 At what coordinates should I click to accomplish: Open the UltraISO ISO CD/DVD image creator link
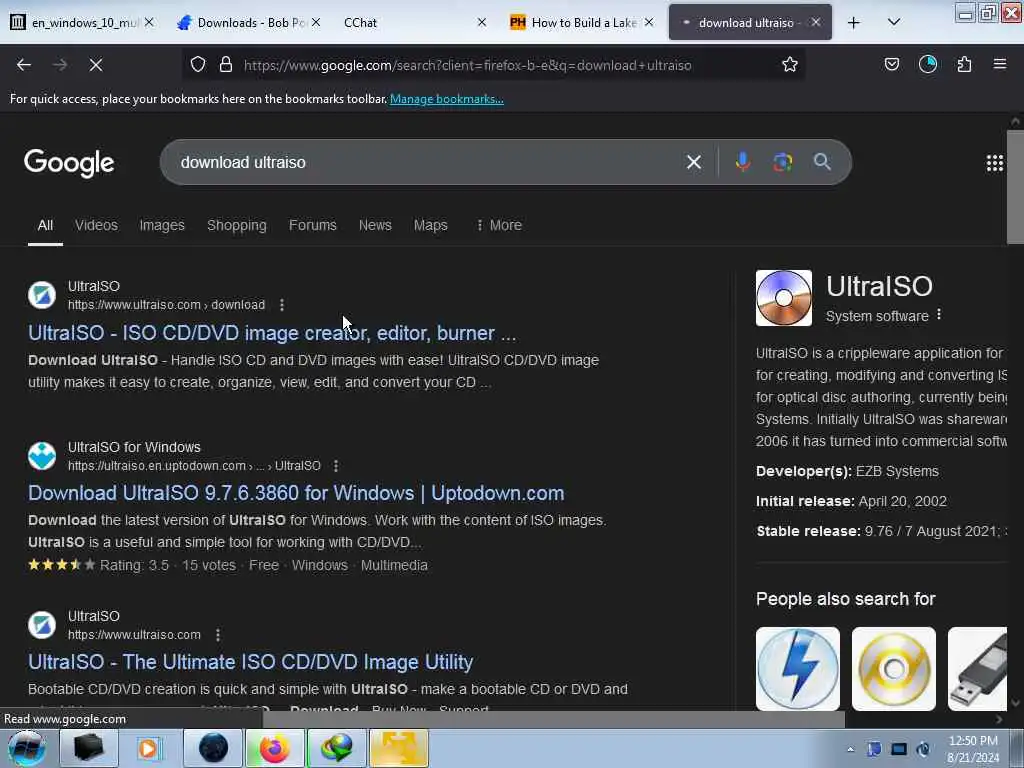(x=272, y=333)
